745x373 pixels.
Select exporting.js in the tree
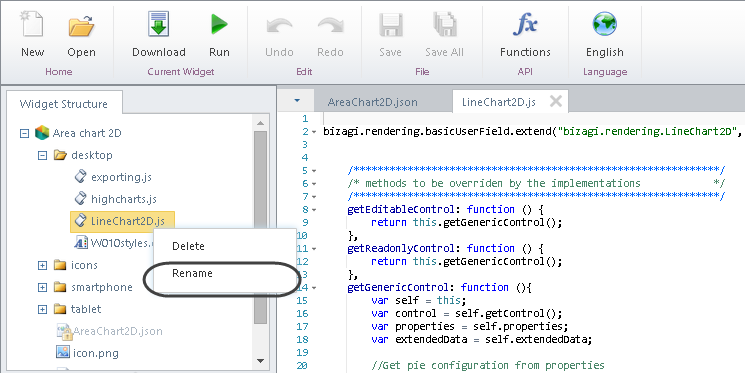pos(121,177)
